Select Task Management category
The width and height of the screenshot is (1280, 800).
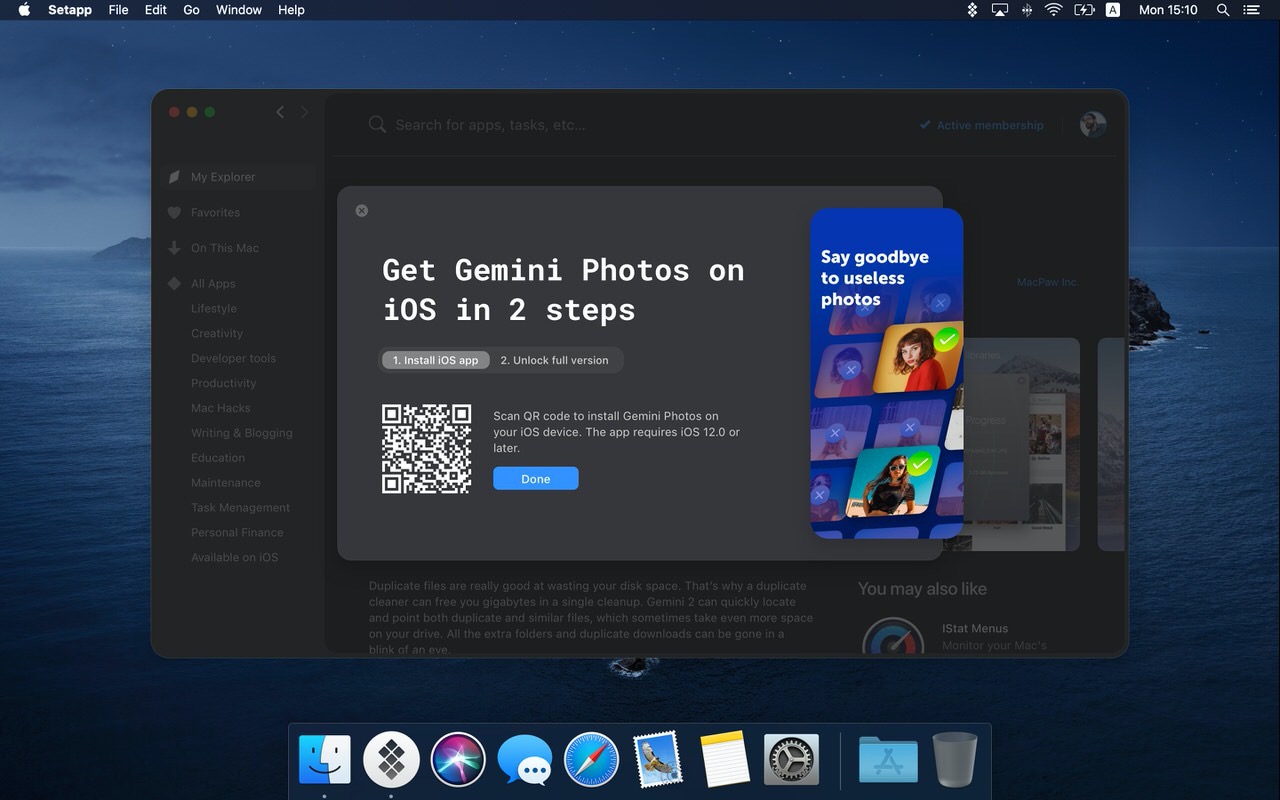[x=240, y=508]
